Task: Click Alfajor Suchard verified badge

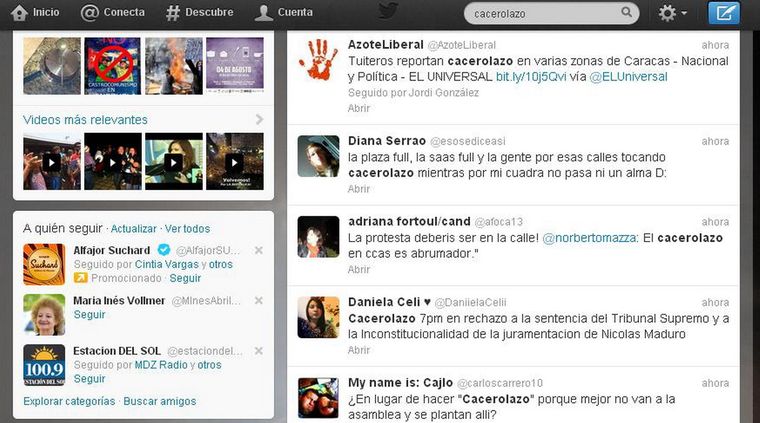Action: click(x=164, y=250)
